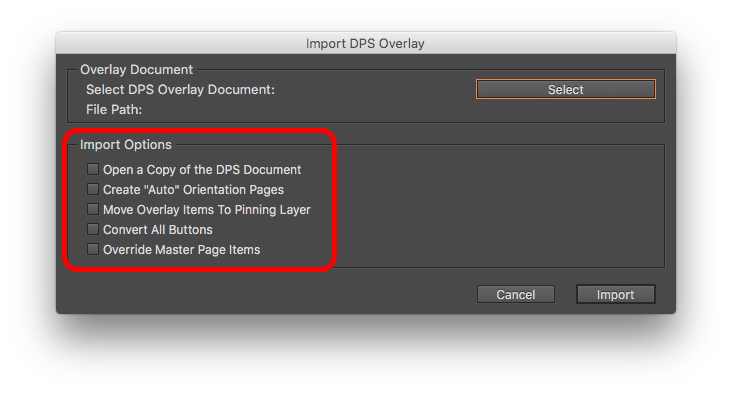This screenshot has height=394, width=732.
Task: Enable Override Master Page Items option
Action: point(93,249)
